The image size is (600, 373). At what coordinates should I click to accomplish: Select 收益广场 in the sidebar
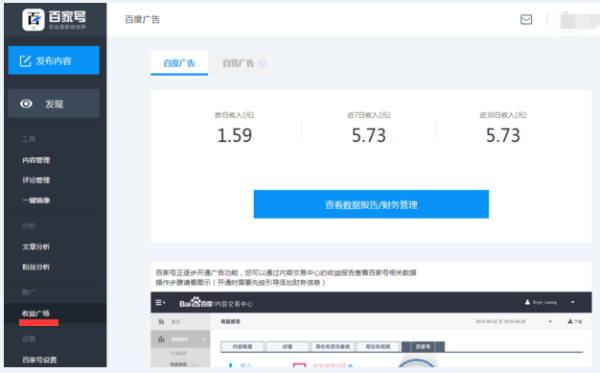pyautogui.click(x=36, y=313)
